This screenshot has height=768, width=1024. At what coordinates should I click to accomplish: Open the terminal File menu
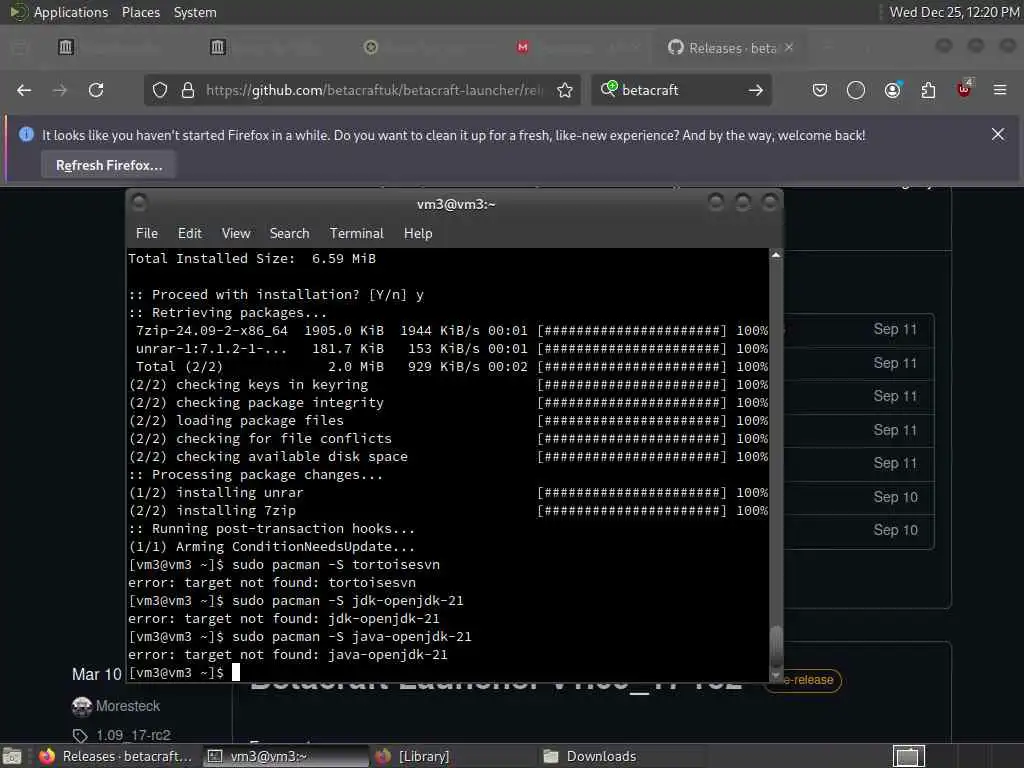click(x=146, y=233)
